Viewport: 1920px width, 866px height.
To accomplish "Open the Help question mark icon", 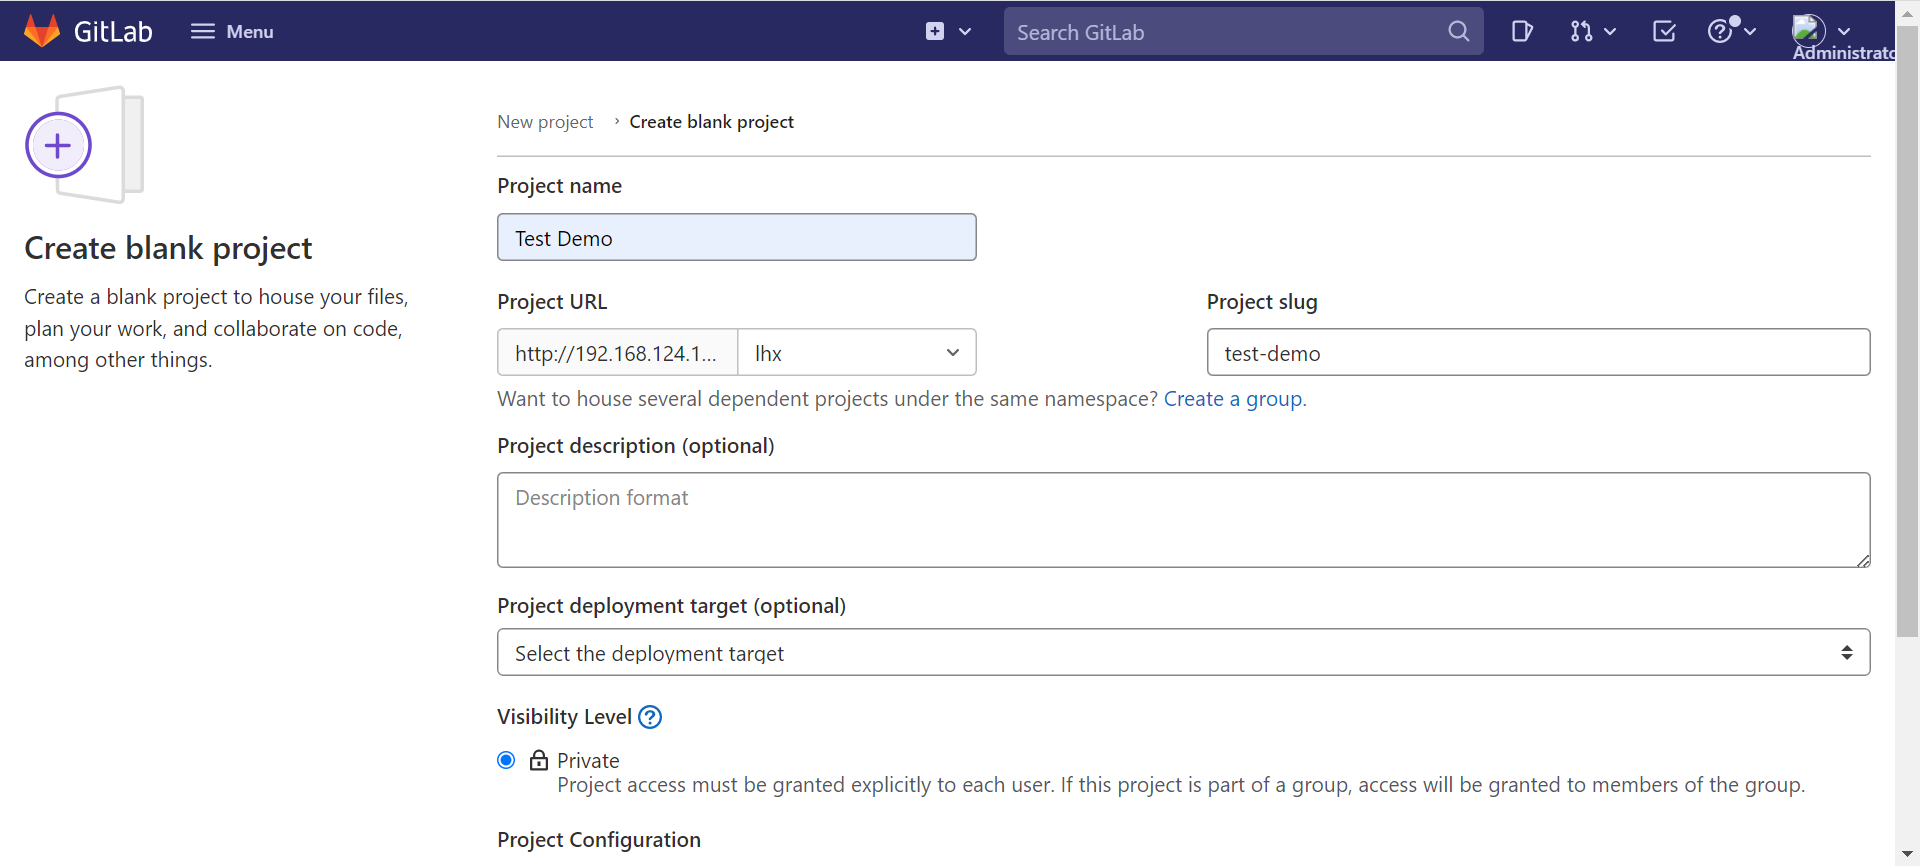I will point(1720,32).
